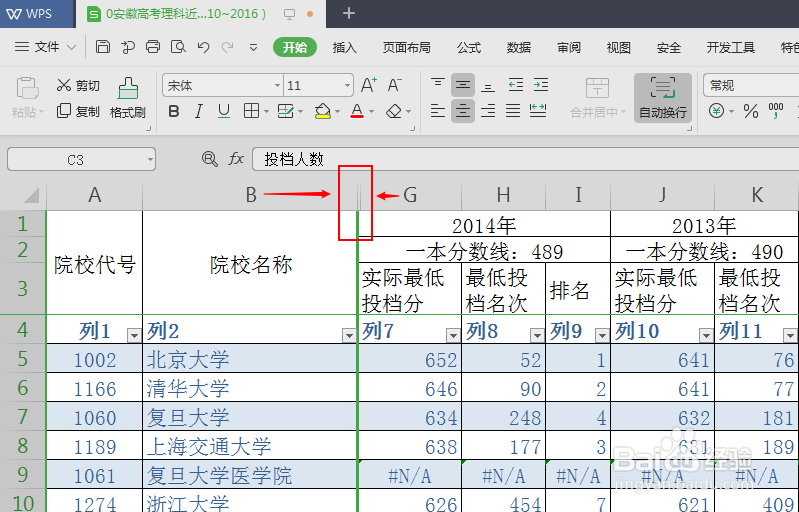The image size is (799, 512).
Task: Align text to top
Action: click(438, 85)
